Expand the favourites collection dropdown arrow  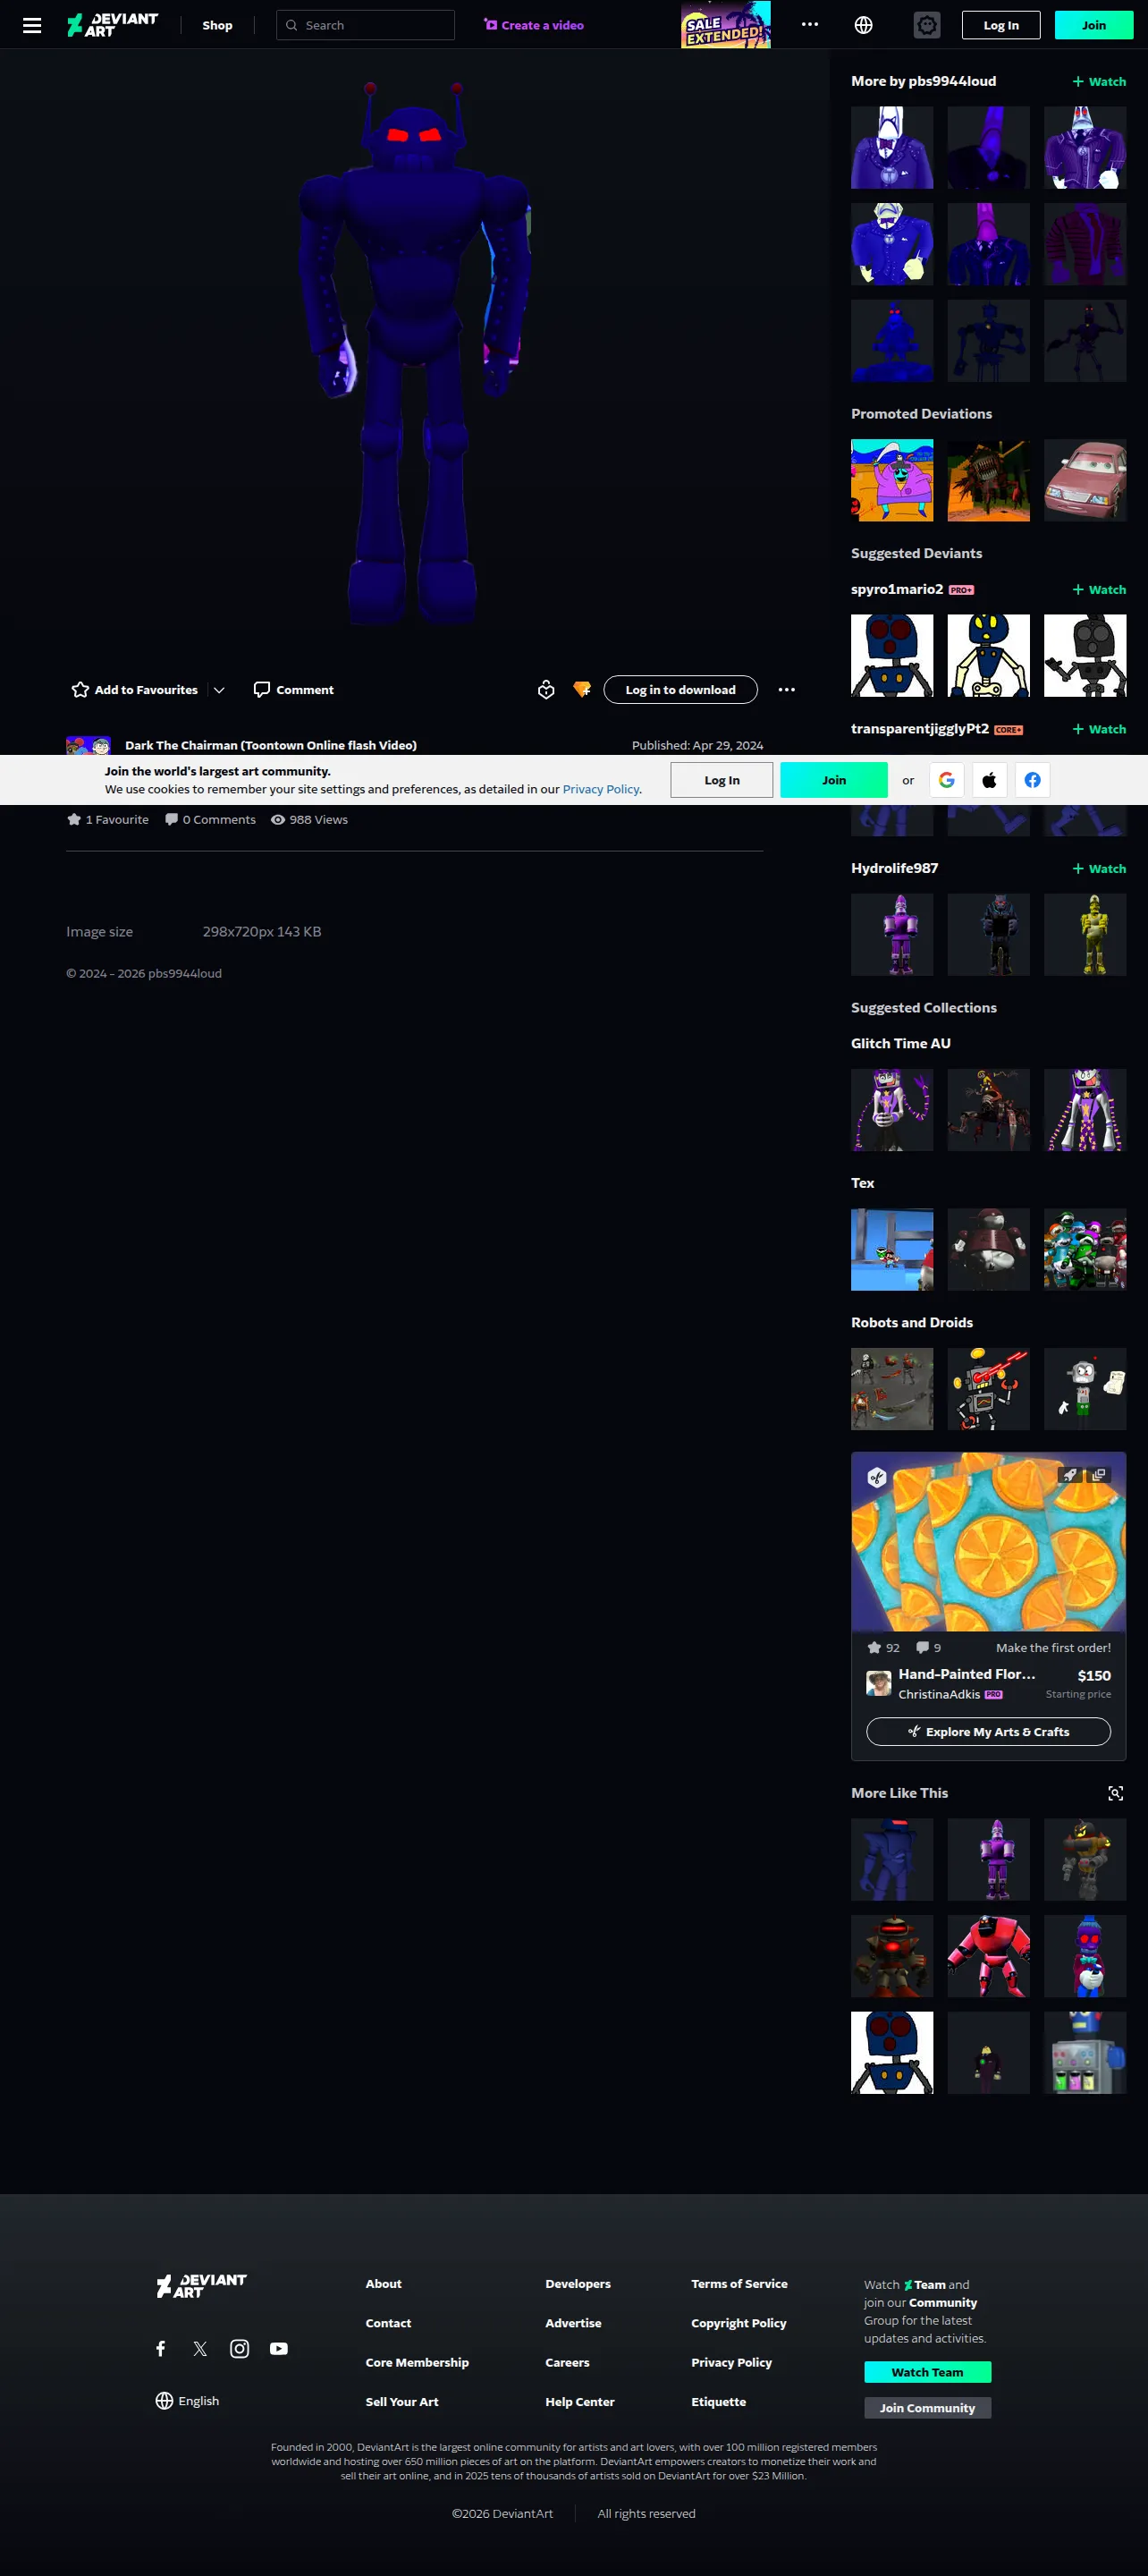click(219, 690)
